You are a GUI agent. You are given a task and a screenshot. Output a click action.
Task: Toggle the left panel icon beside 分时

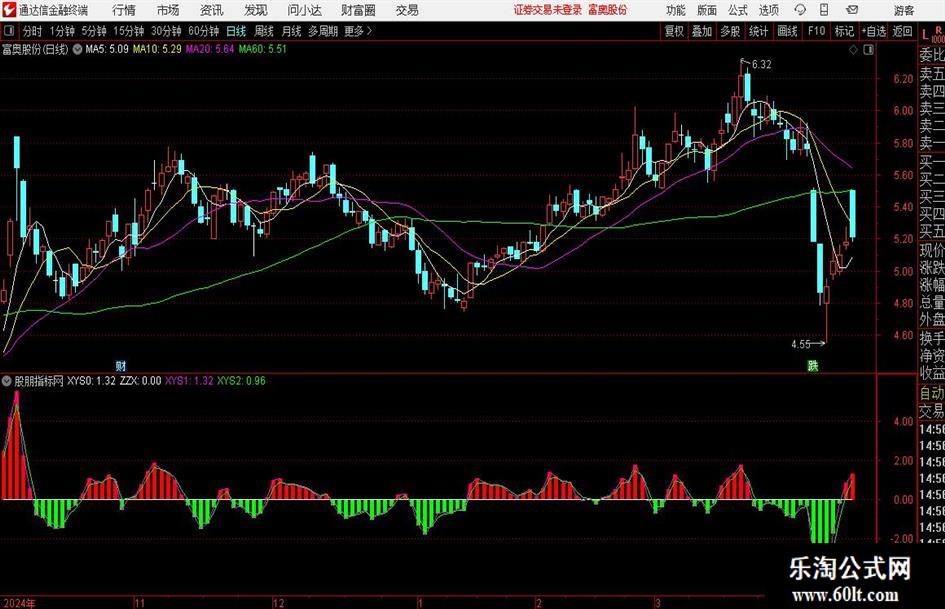8,31
